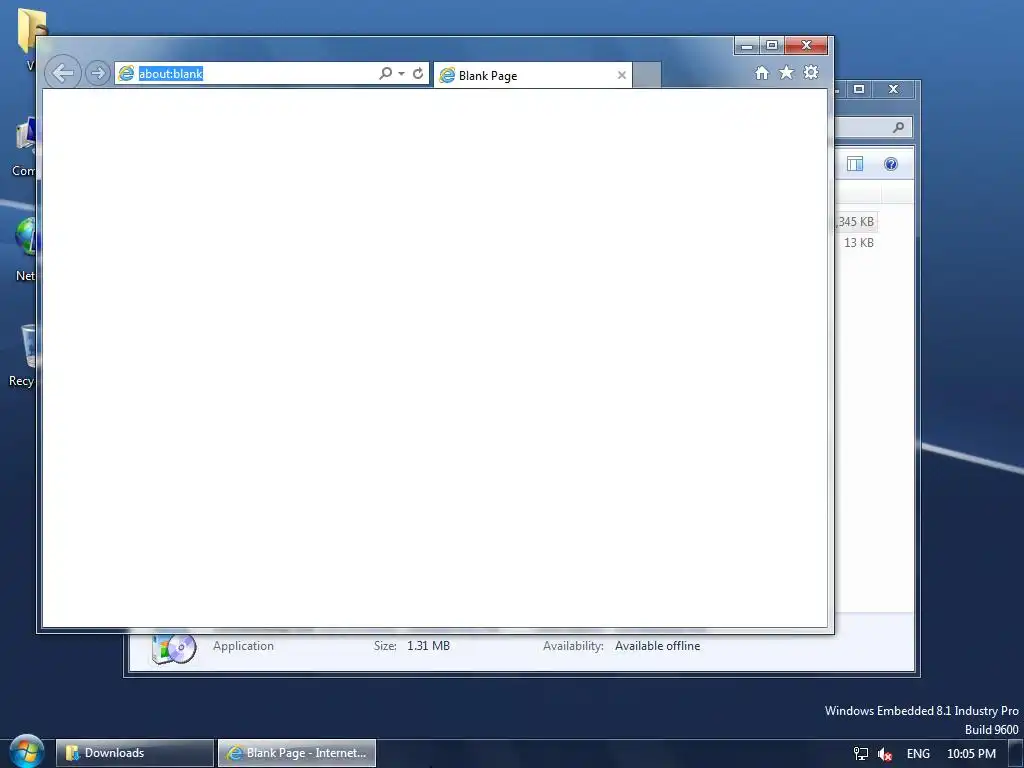Open Help in the Downloads window

click(x=891, y=164)
